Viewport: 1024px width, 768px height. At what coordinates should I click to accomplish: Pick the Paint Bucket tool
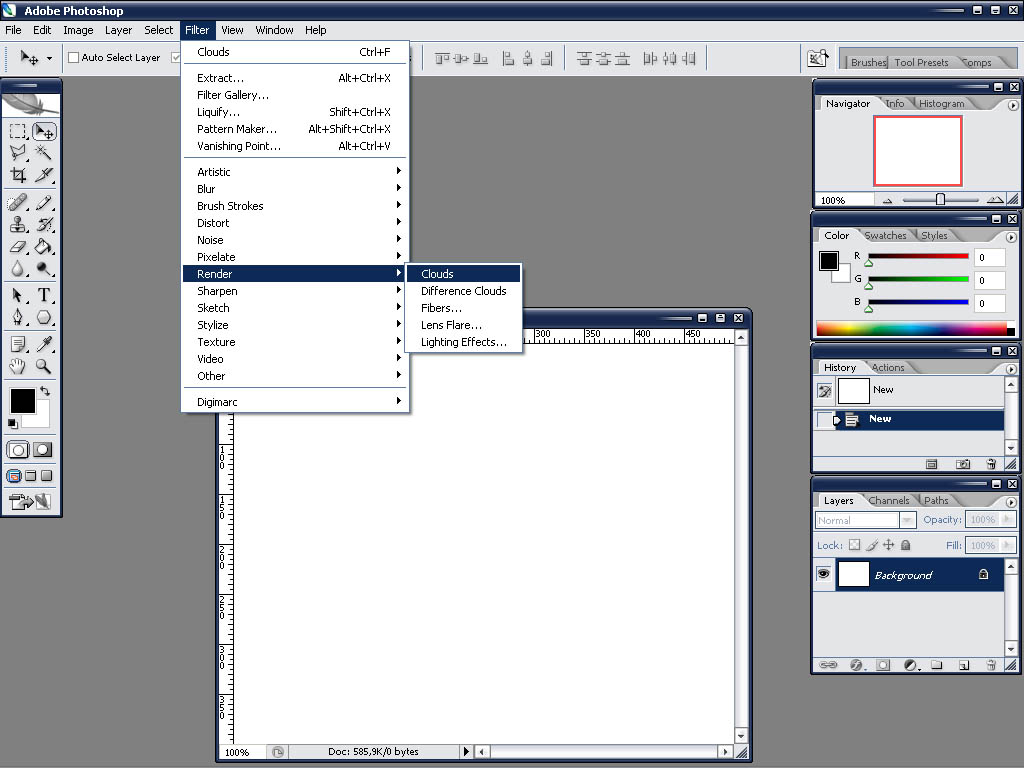point(44,246)
